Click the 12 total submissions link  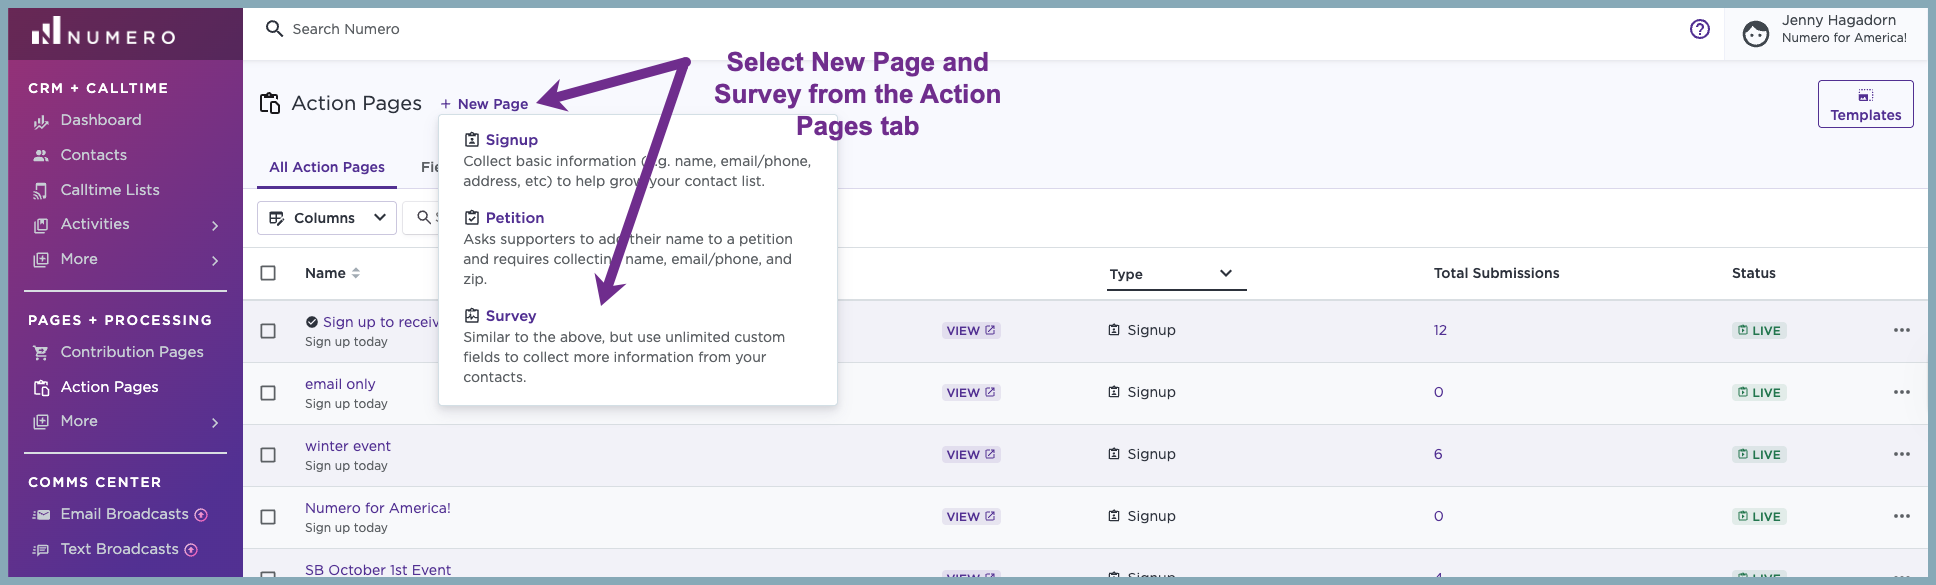[1440, 330]
